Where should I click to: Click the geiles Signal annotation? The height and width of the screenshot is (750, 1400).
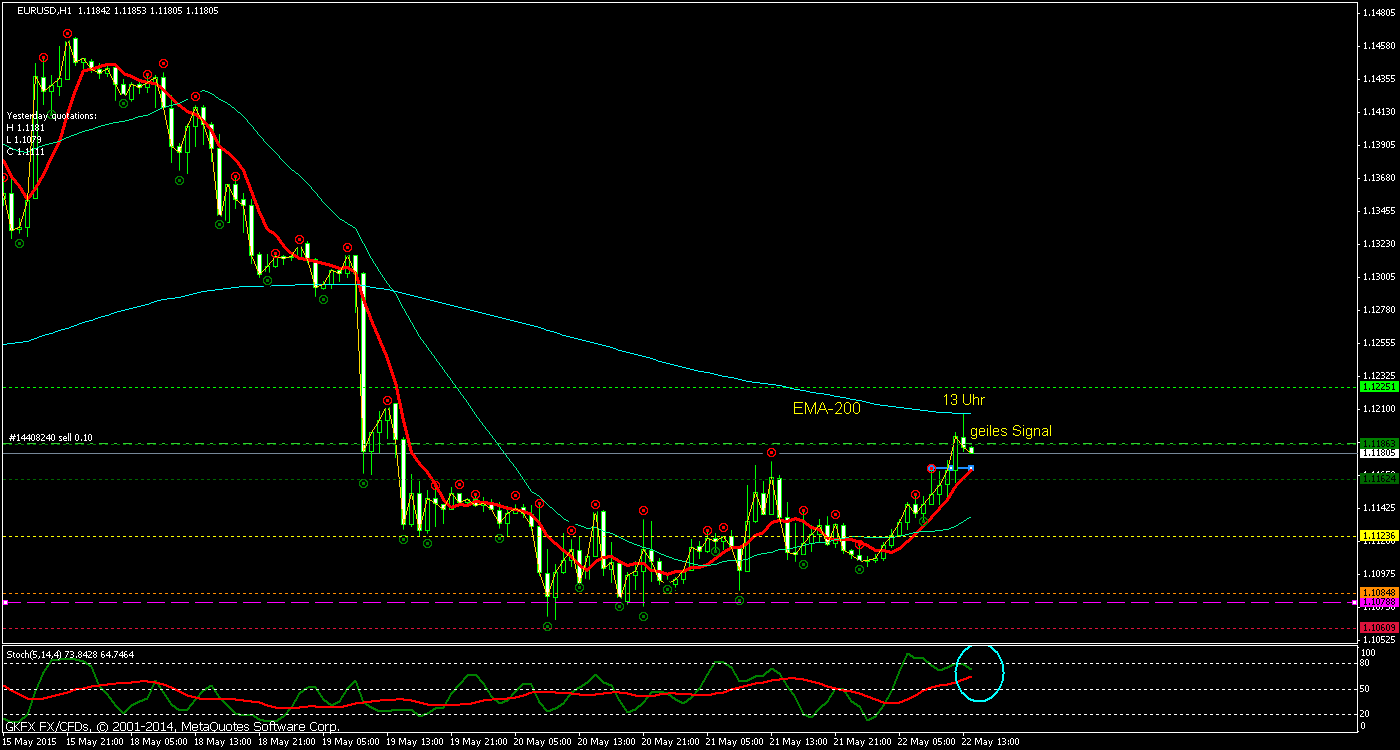pos(1010,432)
